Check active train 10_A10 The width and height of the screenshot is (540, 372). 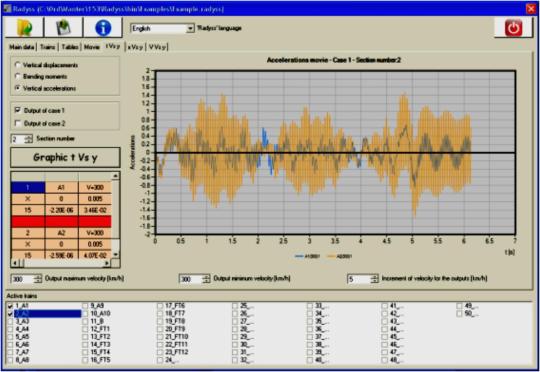(85, 314)
